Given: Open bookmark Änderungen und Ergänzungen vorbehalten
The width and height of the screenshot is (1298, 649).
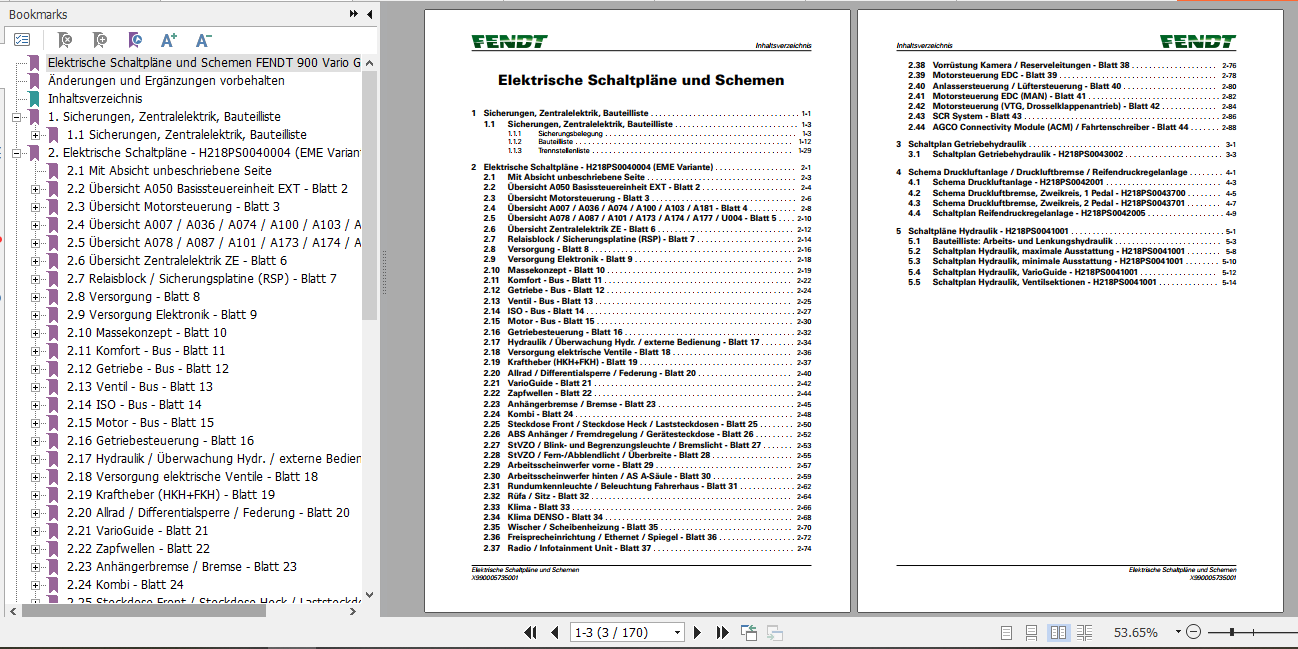Looking at the screenshot, I should click(x=166, y=81).
